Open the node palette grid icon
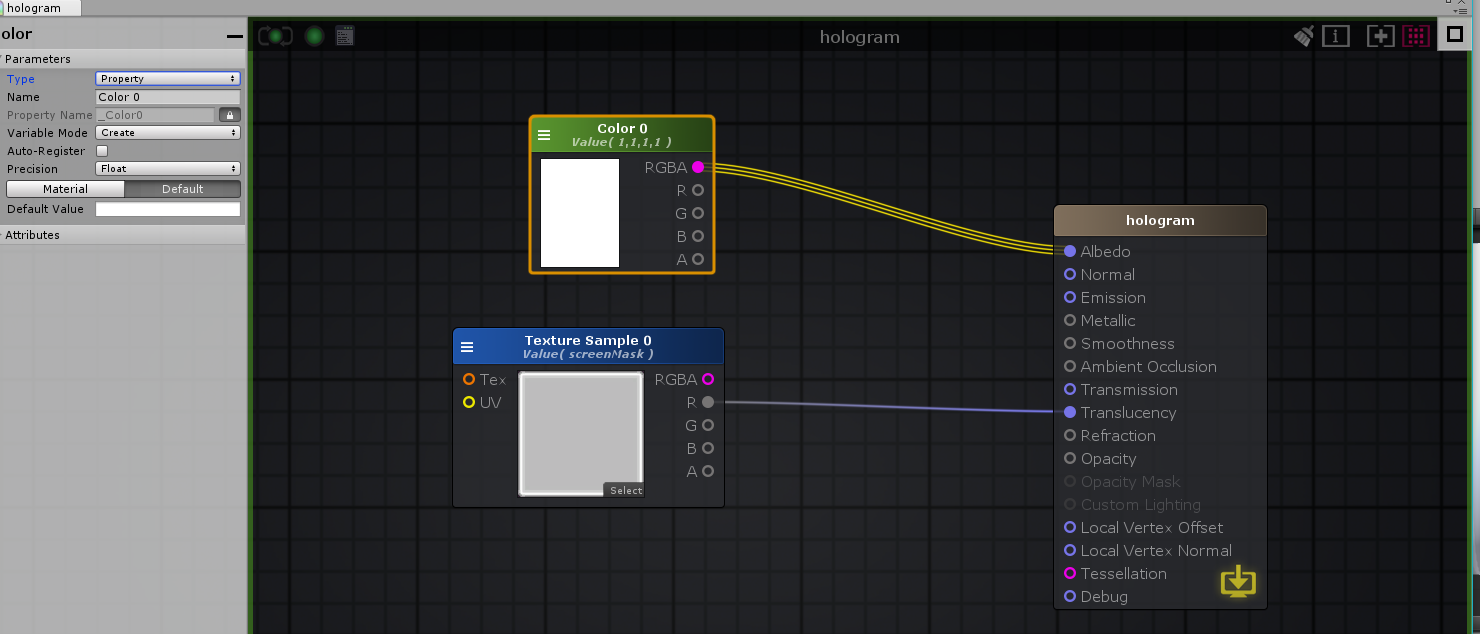Screen dimensions: 1480x634 pos(1416,35)
